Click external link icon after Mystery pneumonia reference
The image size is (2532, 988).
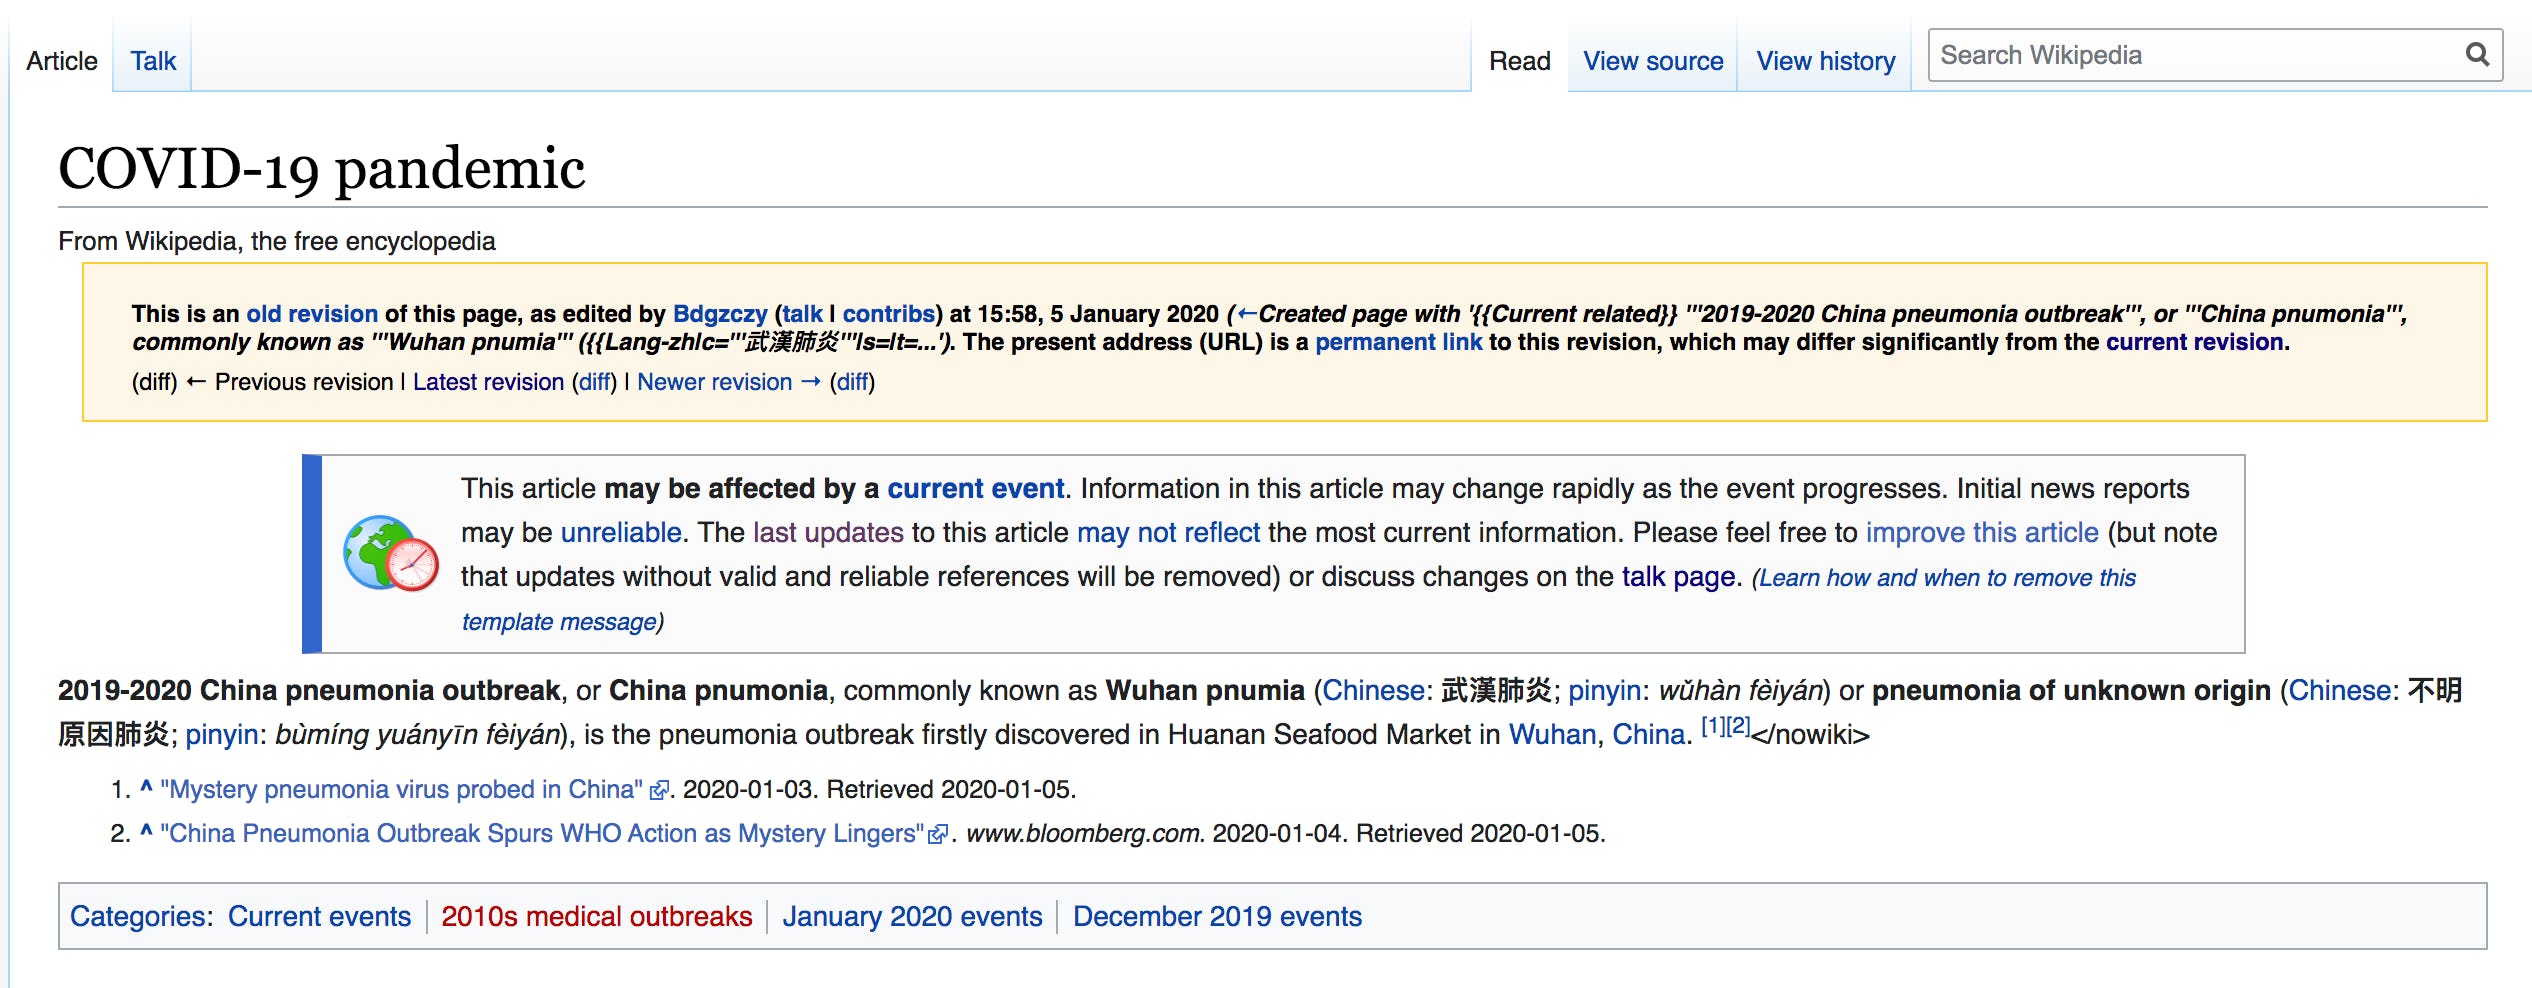click(x=659, y=791)
